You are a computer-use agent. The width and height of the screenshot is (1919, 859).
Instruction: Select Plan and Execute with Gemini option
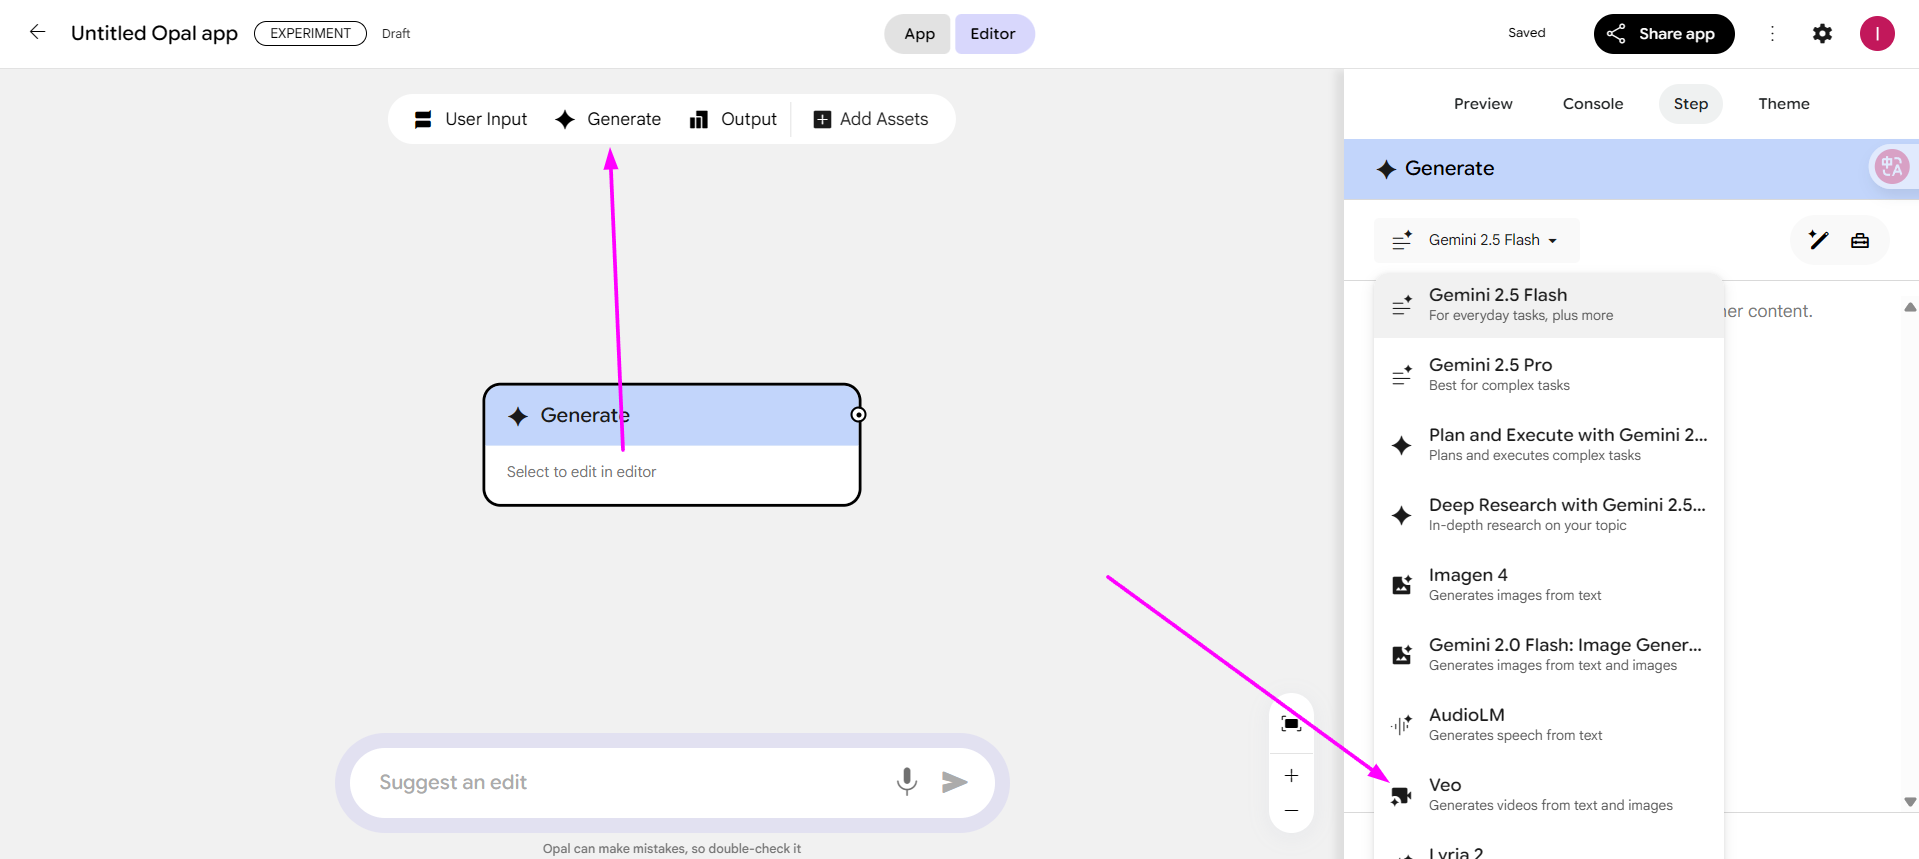click(1549, 444)
